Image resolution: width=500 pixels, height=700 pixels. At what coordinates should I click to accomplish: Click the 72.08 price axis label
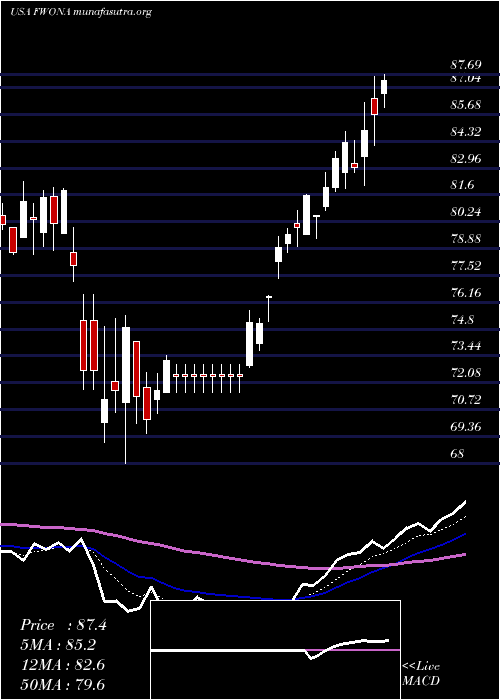(x=466, y=373)
